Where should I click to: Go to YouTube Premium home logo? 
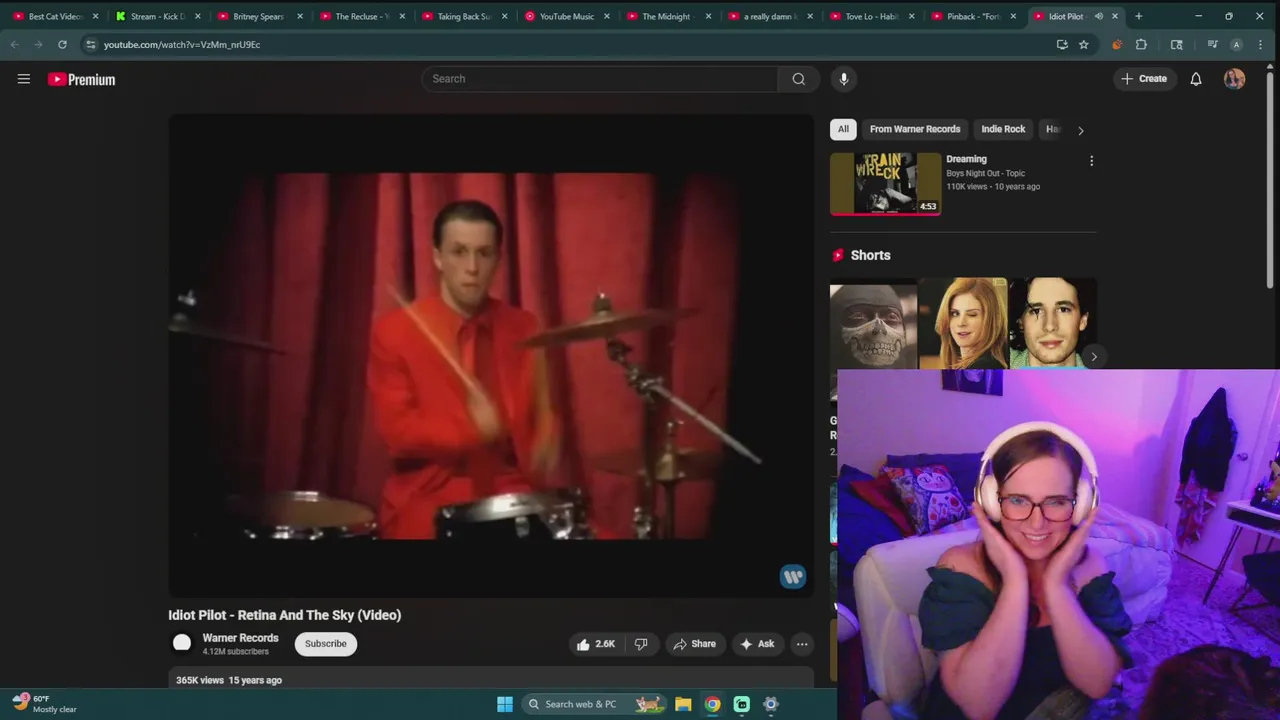click(81, 79)
